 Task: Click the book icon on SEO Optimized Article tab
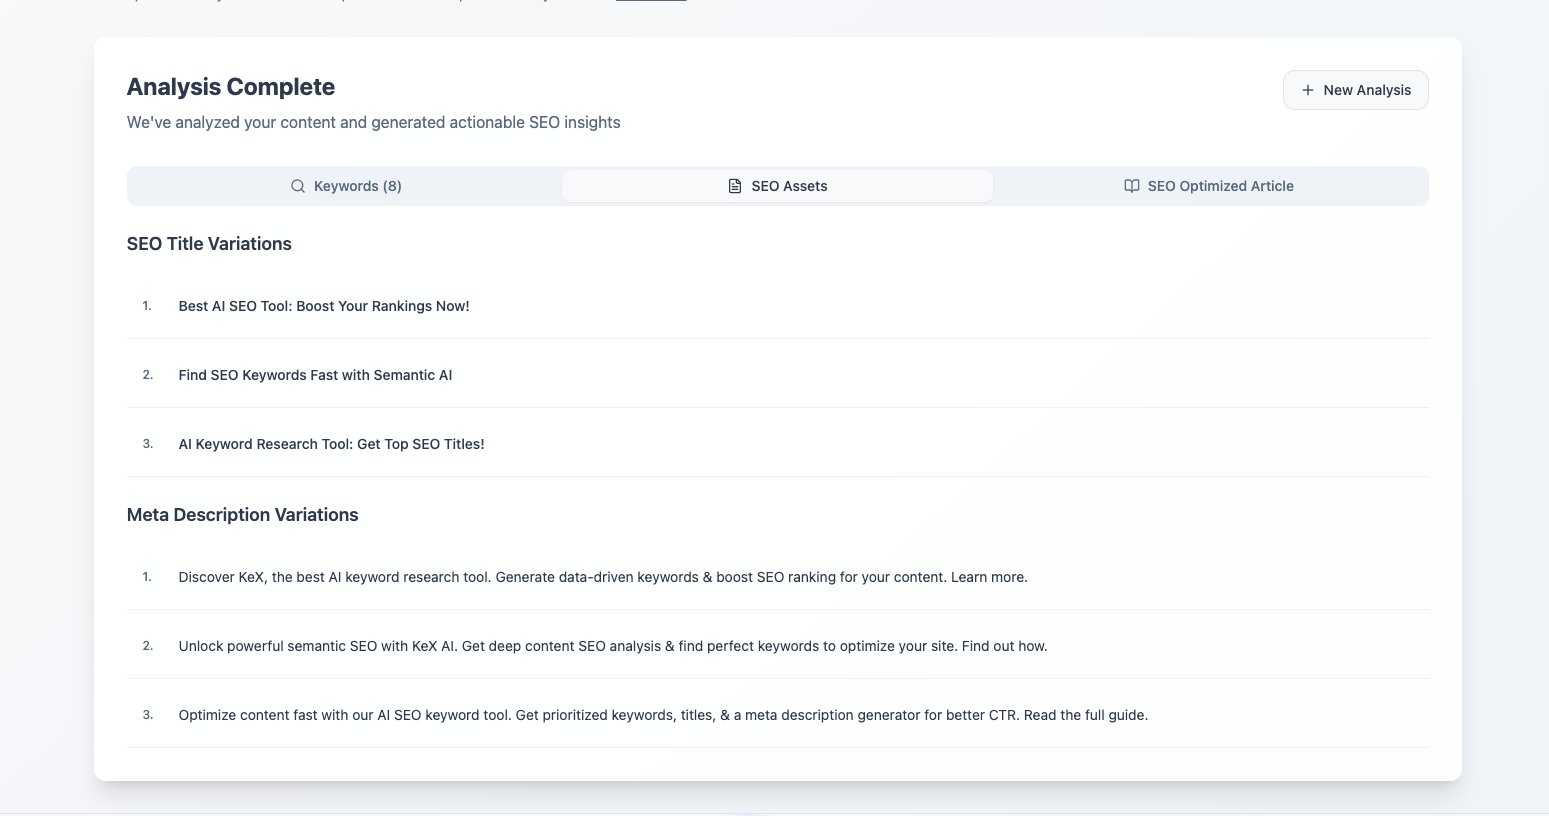pyautogui.click(x=1131, y=186)
